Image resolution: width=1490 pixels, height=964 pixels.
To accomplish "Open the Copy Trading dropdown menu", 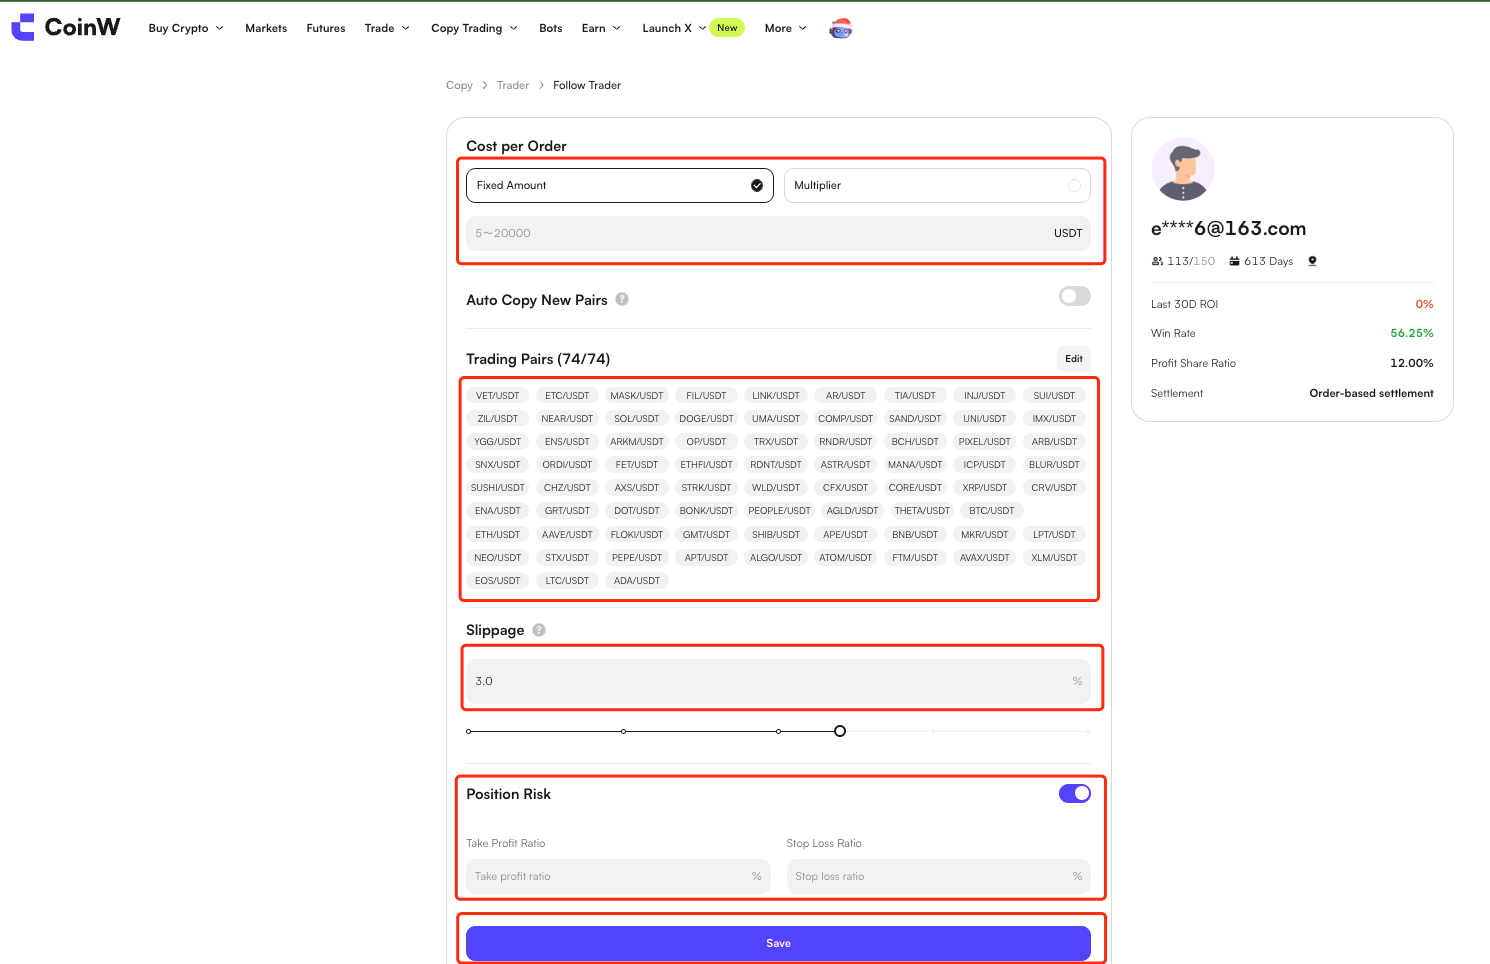I will coord(474,28).
